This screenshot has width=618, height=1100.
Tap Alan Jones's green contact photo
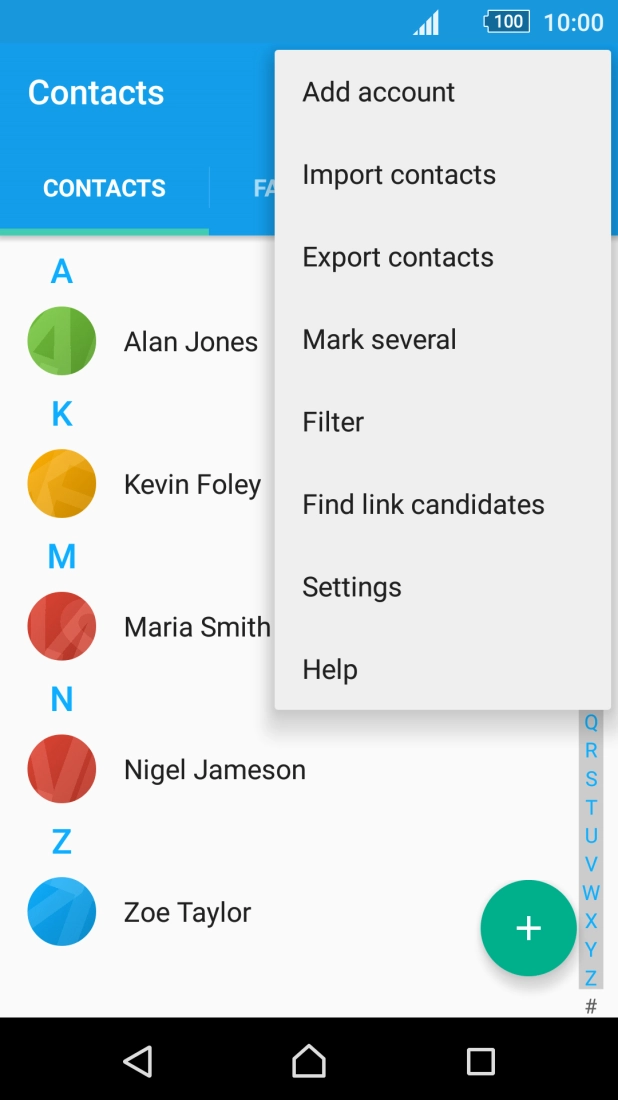click(62, 341)
